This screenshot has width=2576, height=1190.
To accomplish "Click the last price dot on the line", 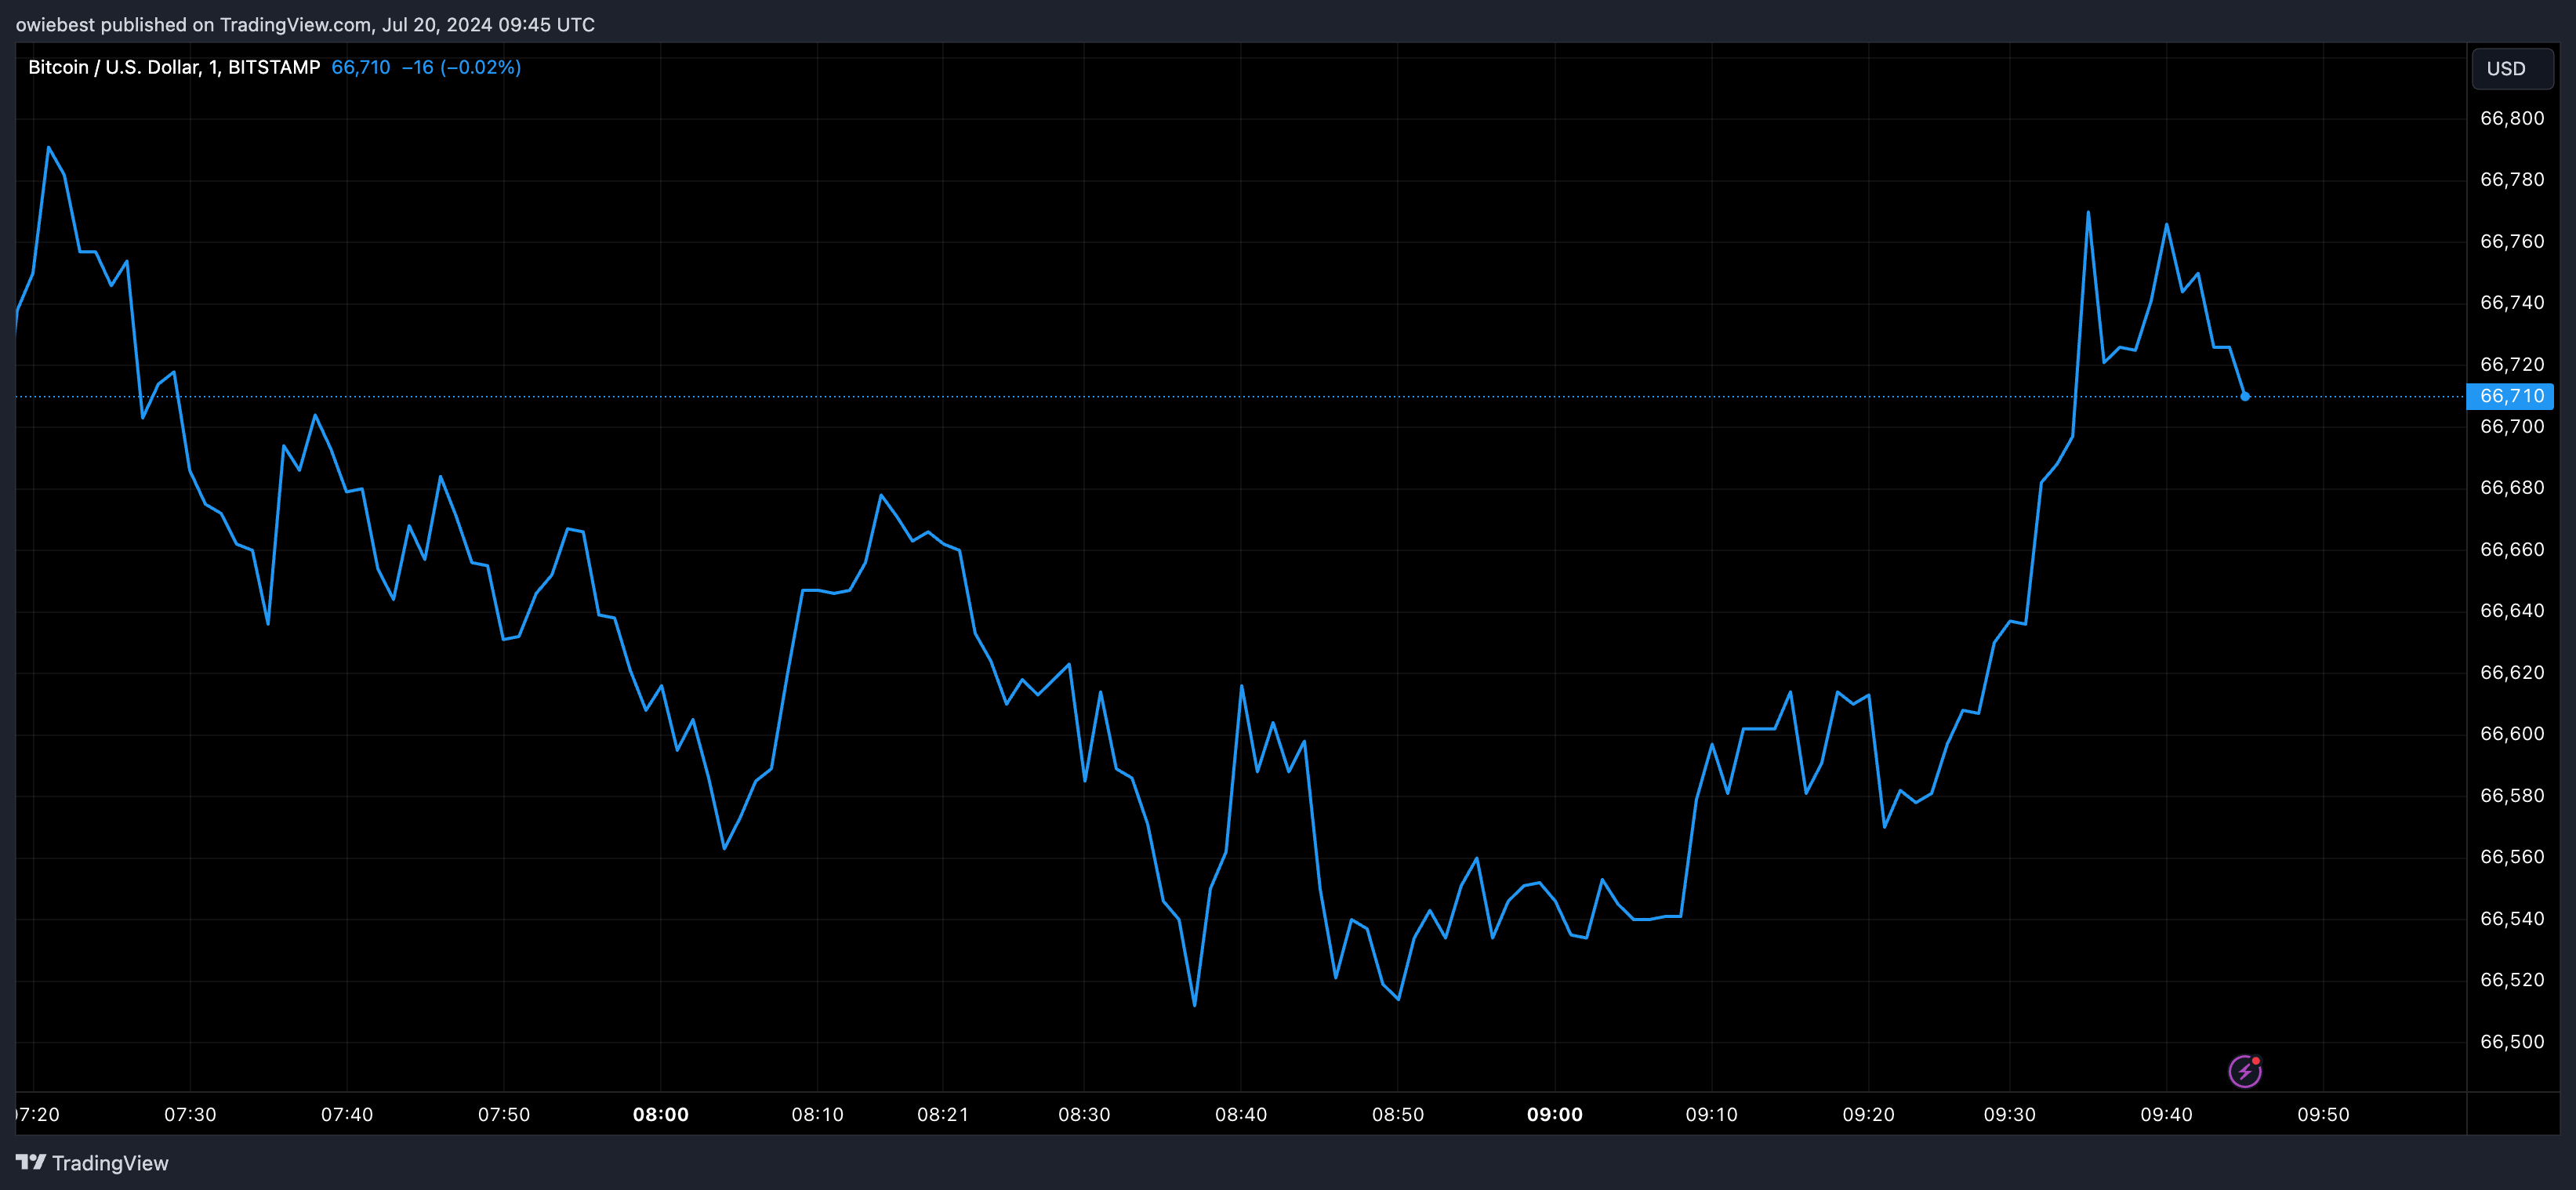I will [x=2245, y=396].
